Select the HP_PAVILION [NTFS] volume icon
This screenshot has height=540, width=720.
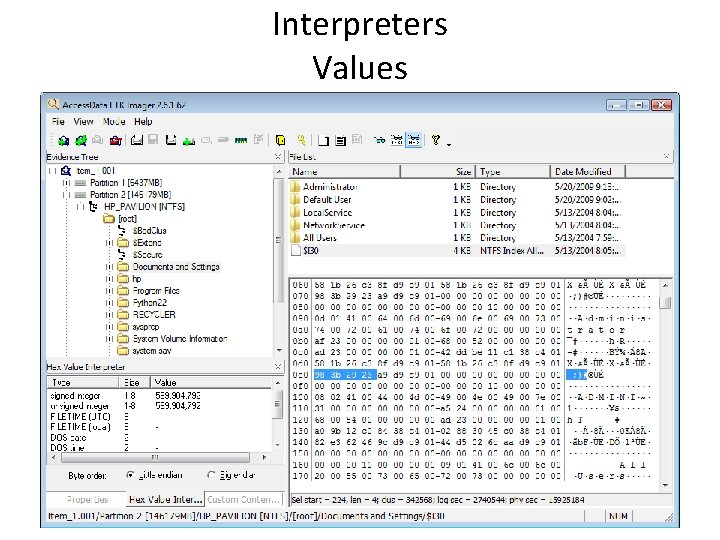[x=93, y=207]
